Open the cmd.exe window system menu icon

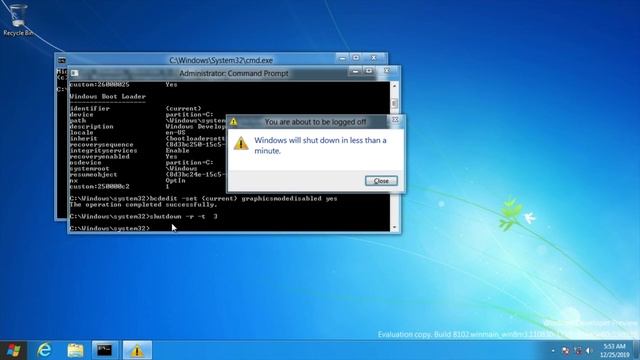coord(62,60)
